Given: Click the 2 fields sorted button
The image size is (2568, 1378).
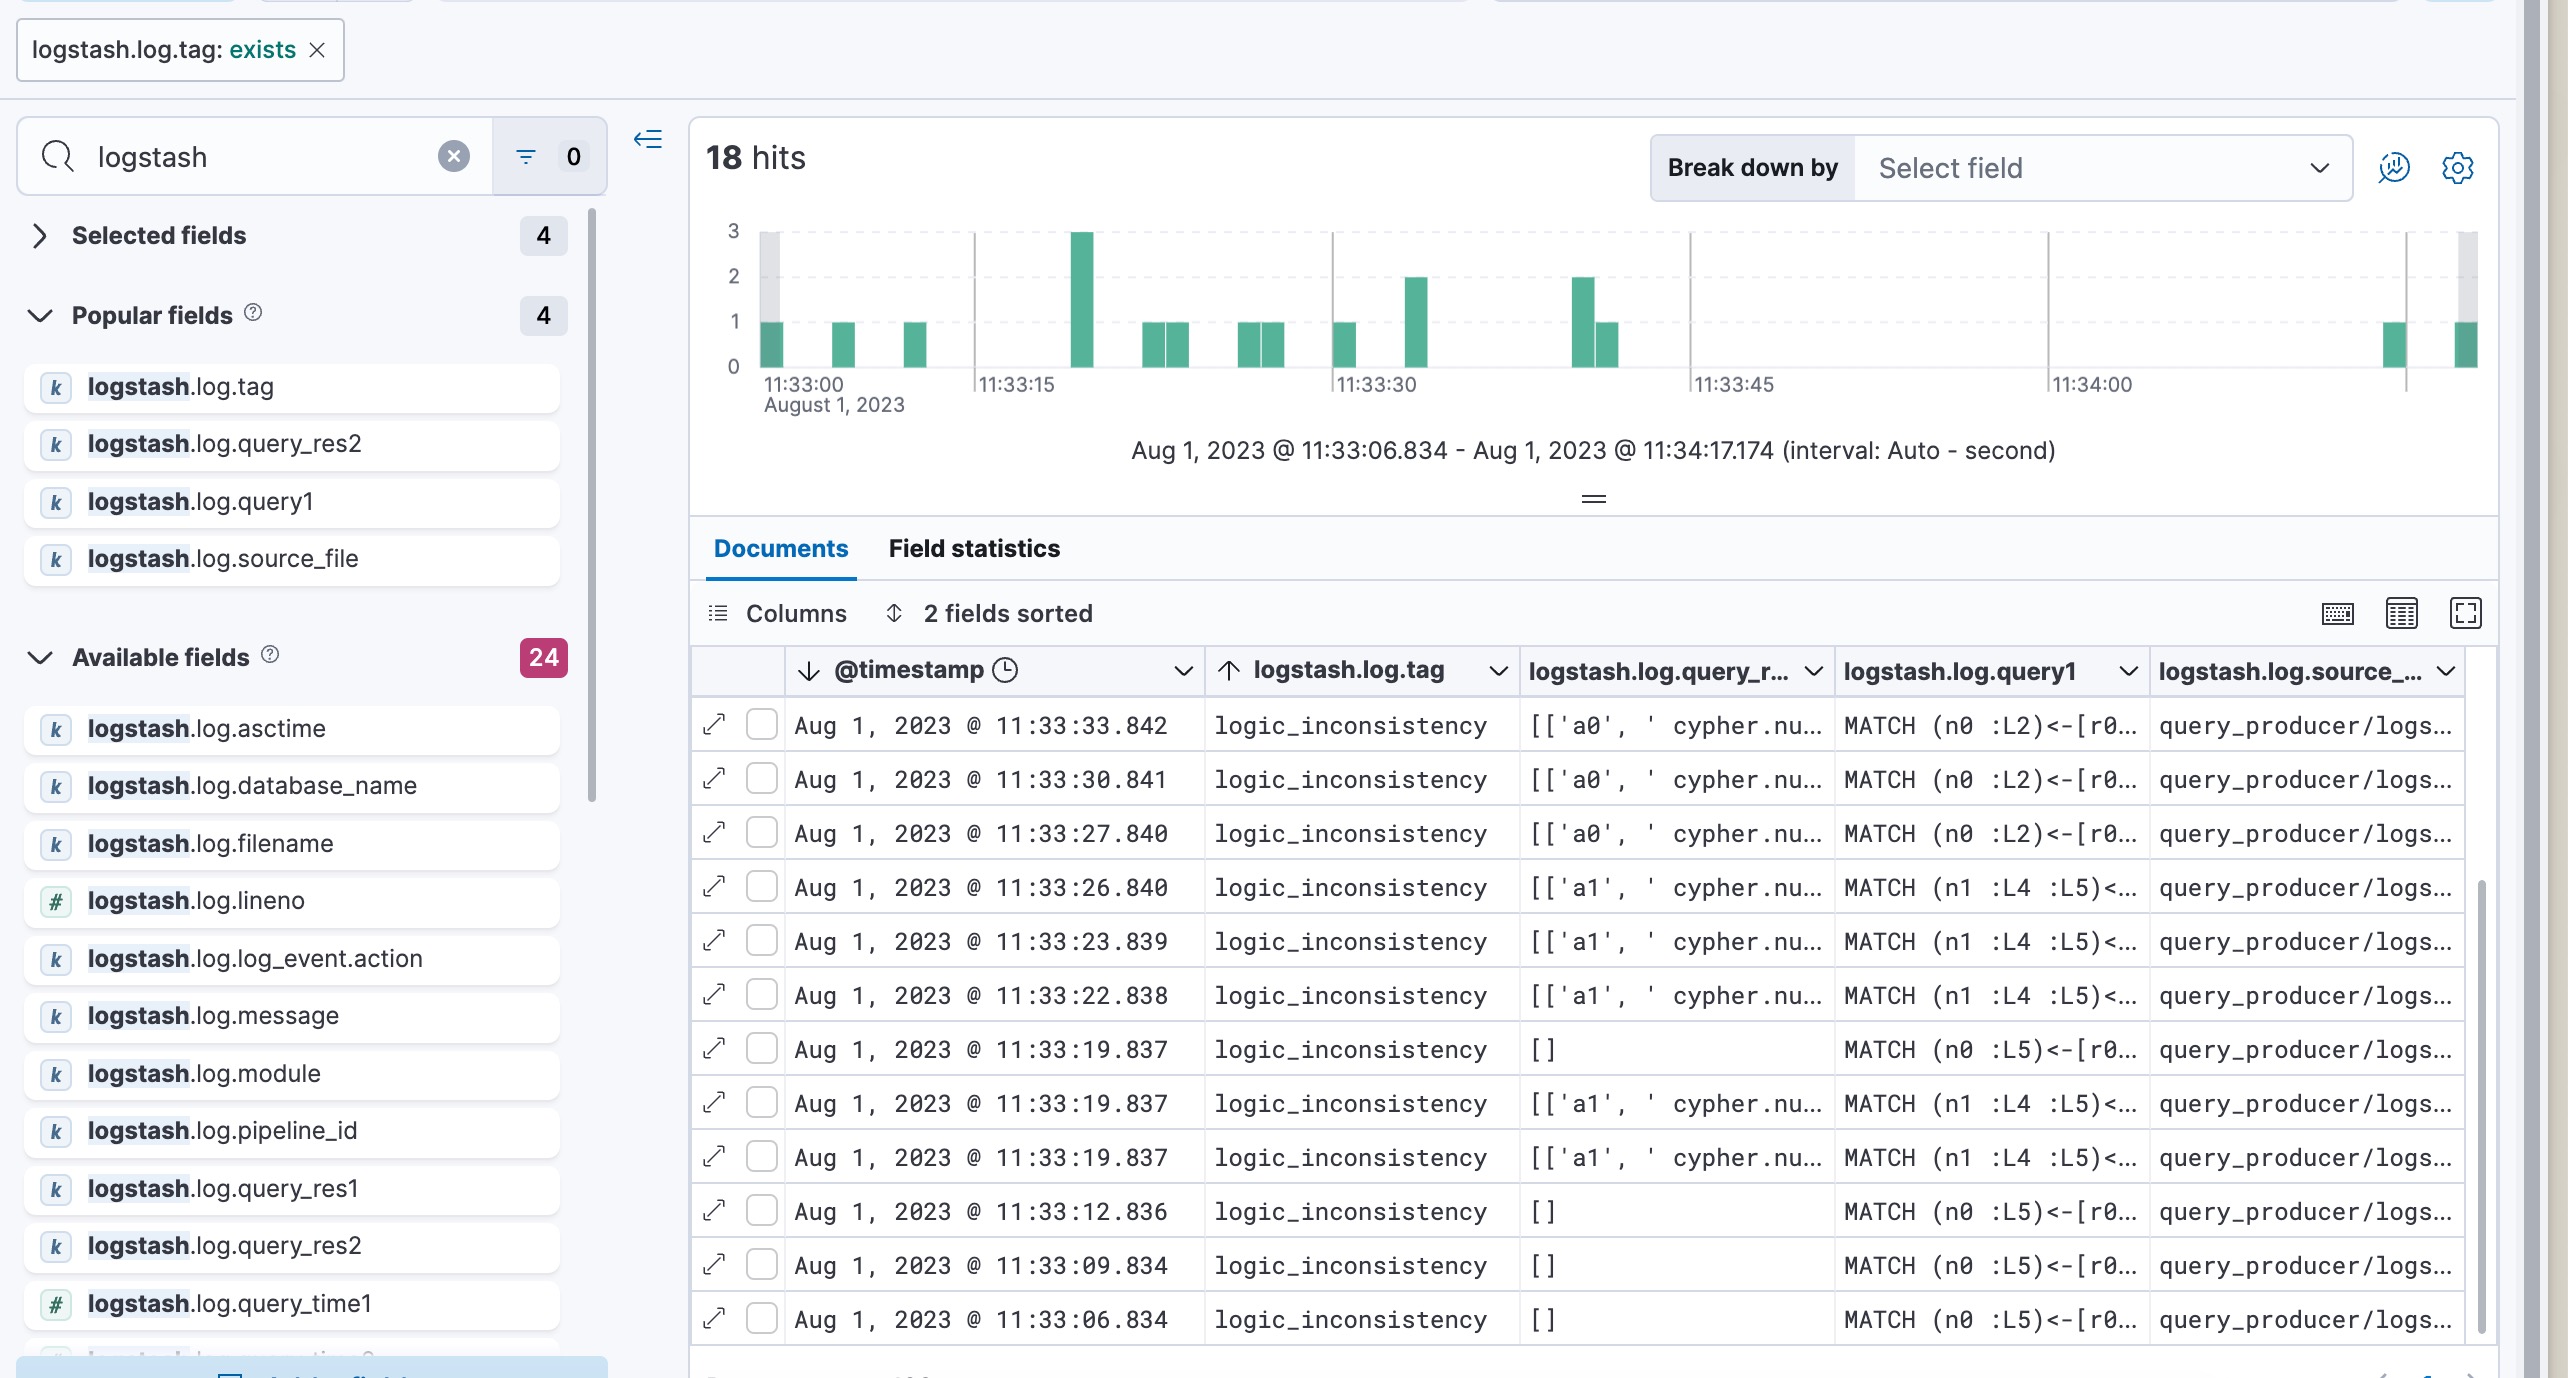Looking at the screenshot, I should [x=988, y=612].
